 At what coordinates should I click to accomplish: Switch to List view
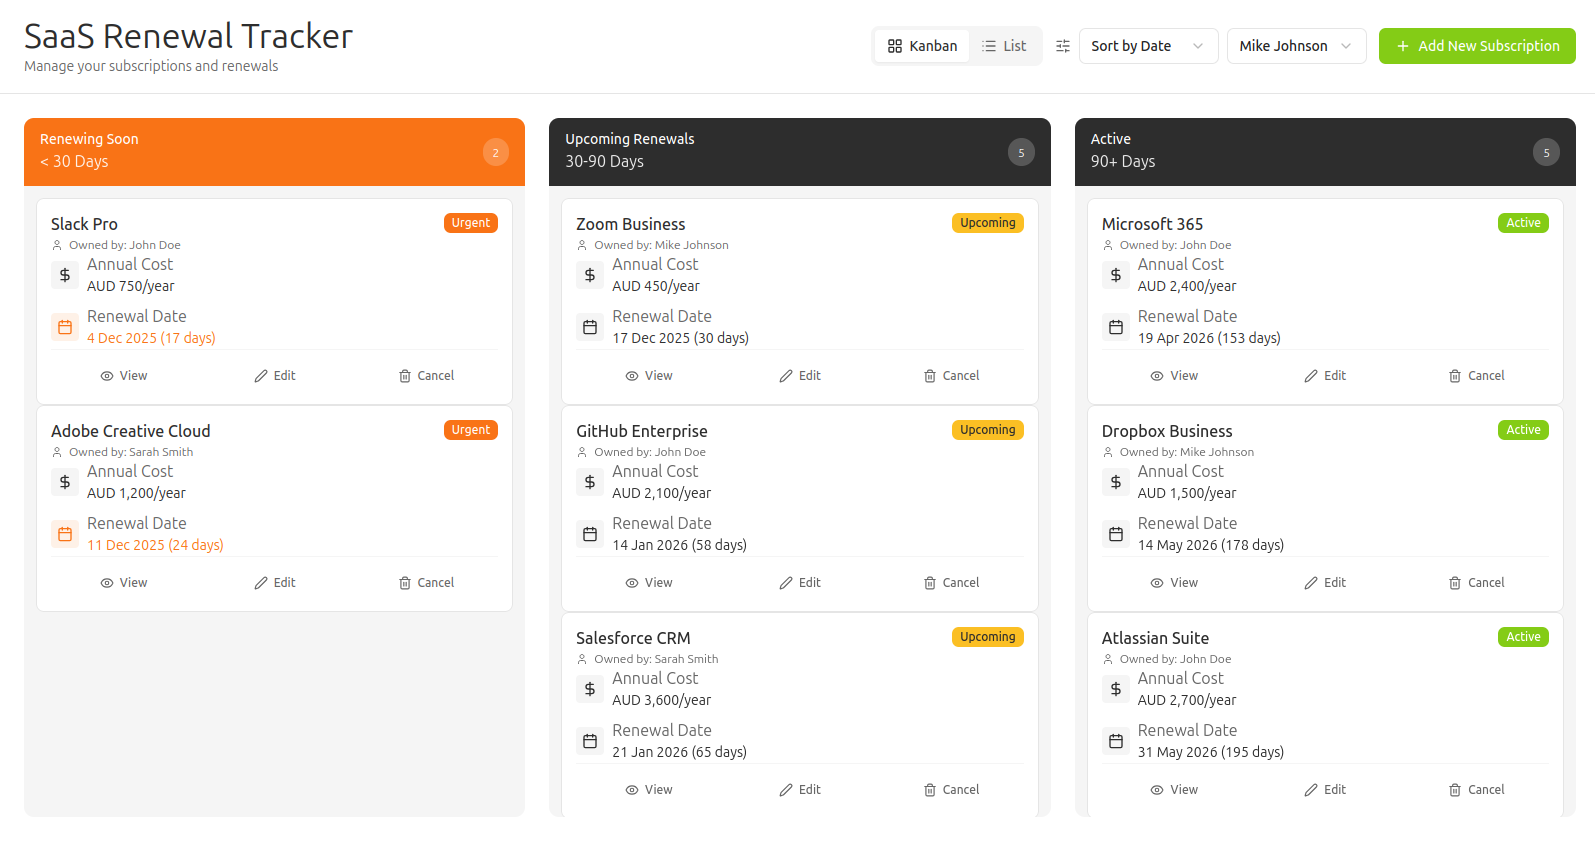(1004, 46)
